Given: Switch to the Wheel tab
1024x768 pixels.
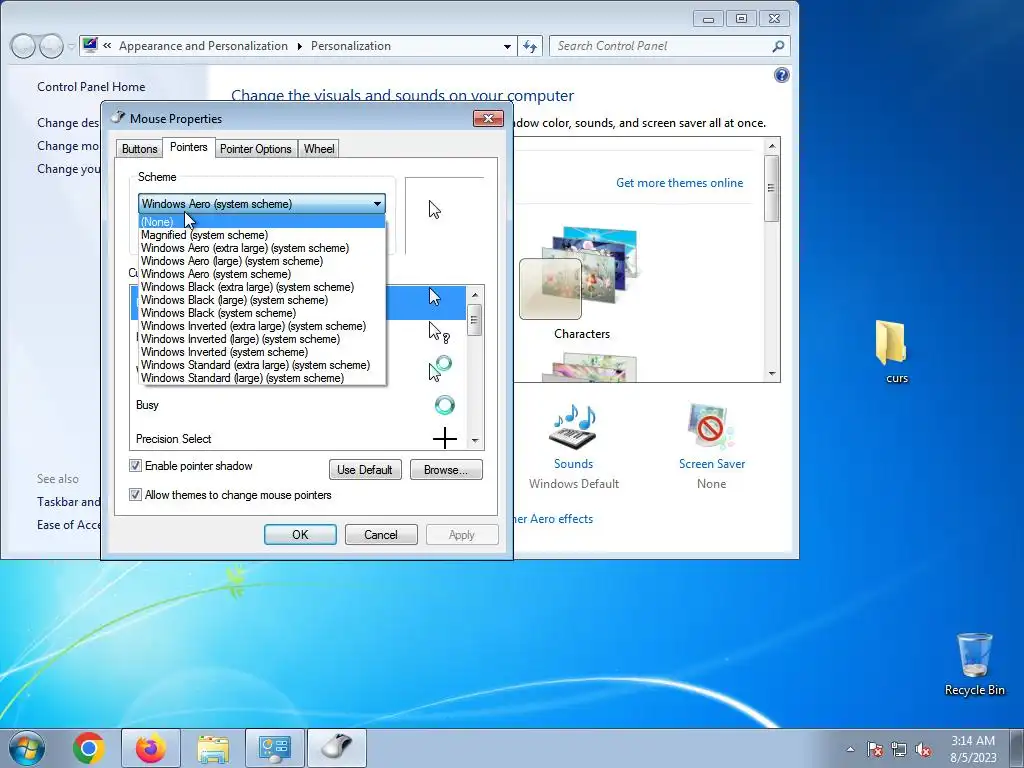Looking at the screenshot, I should (x=319, y=149).
